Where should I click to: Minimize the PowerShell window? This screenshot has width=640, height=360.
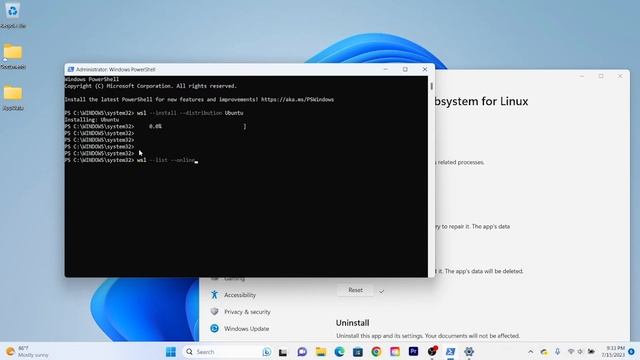click(x=386, y=69)
